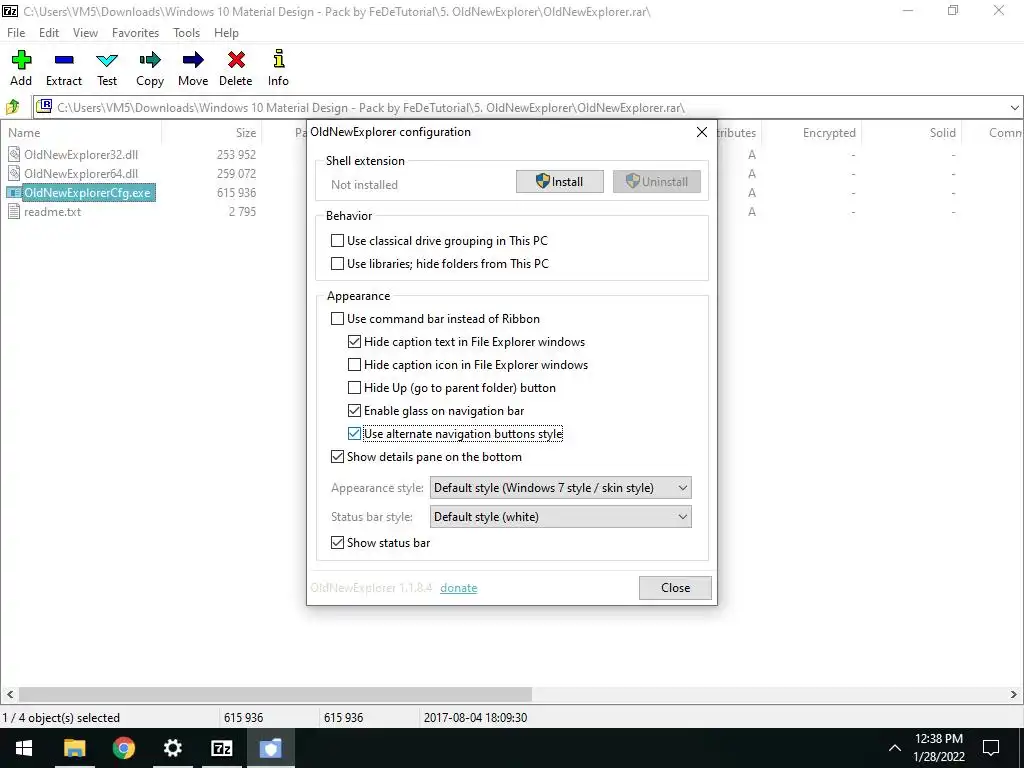
Task: Click size value 2 795
Action: (242, 212)
